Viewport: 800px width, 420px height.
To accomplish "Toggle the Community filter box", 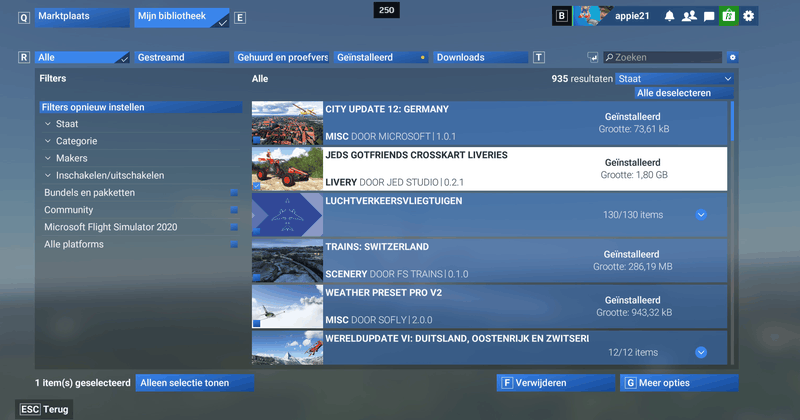I will click(x=234, y=210).
